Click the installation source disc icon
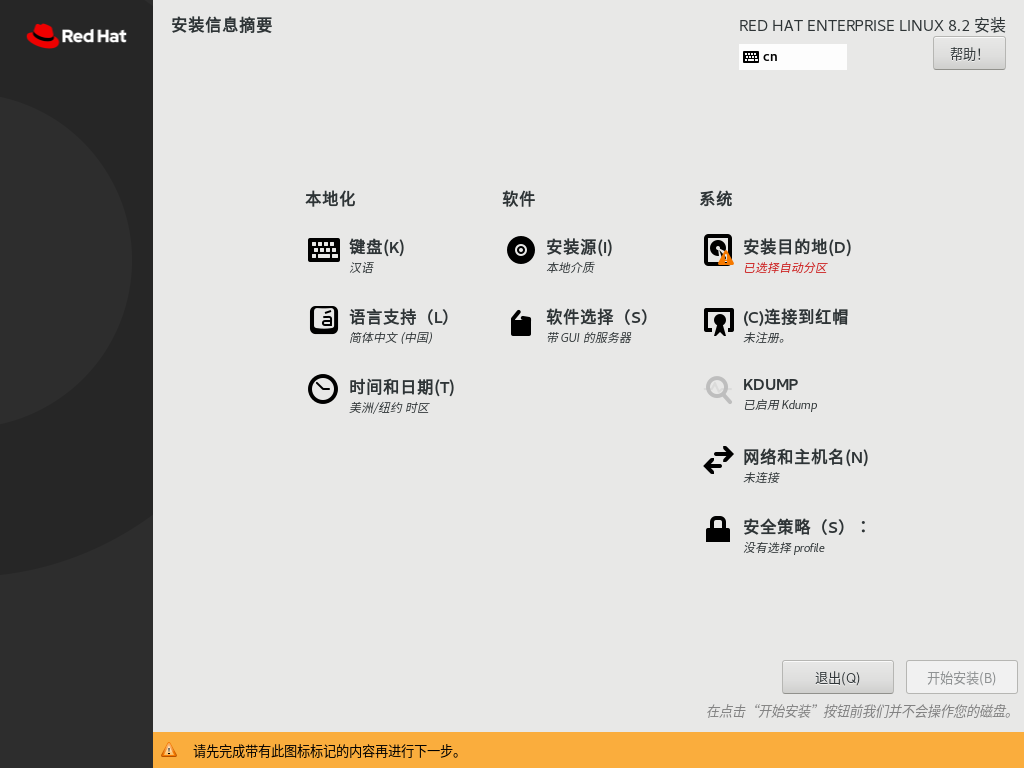Image resolution: width=1024 pixels, height=768 pixels. 520,250
